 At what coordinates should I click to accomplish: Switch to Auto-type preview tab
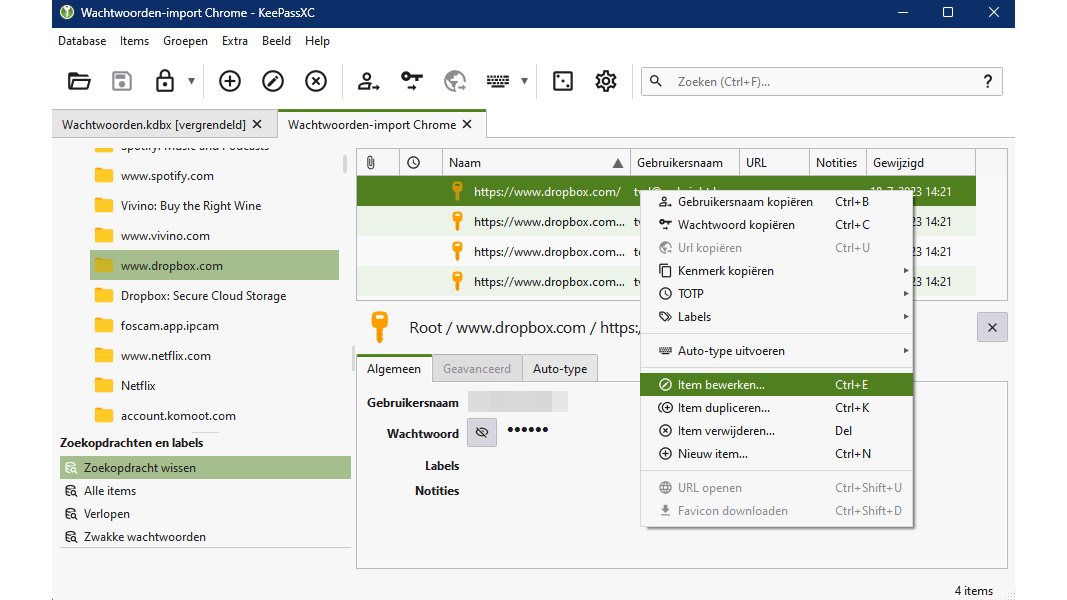pos(560,369)
